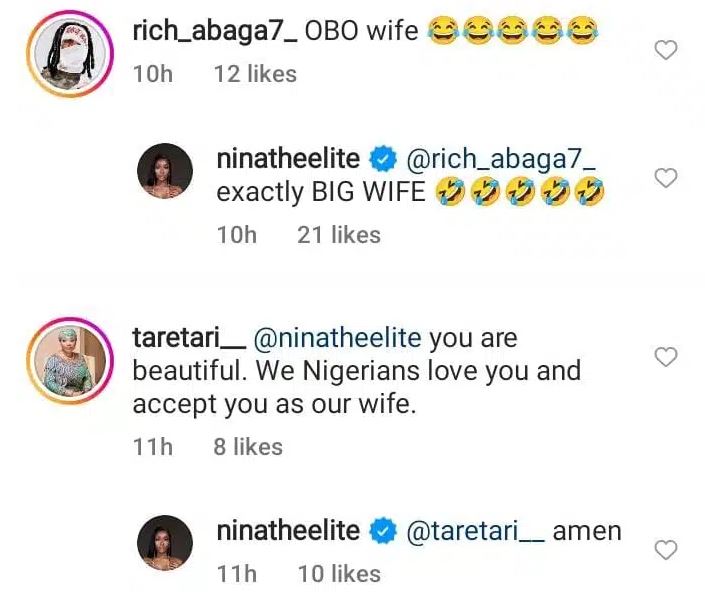Like taretari__'s comment with heart icon
The image size is (705, 607).
665,356
